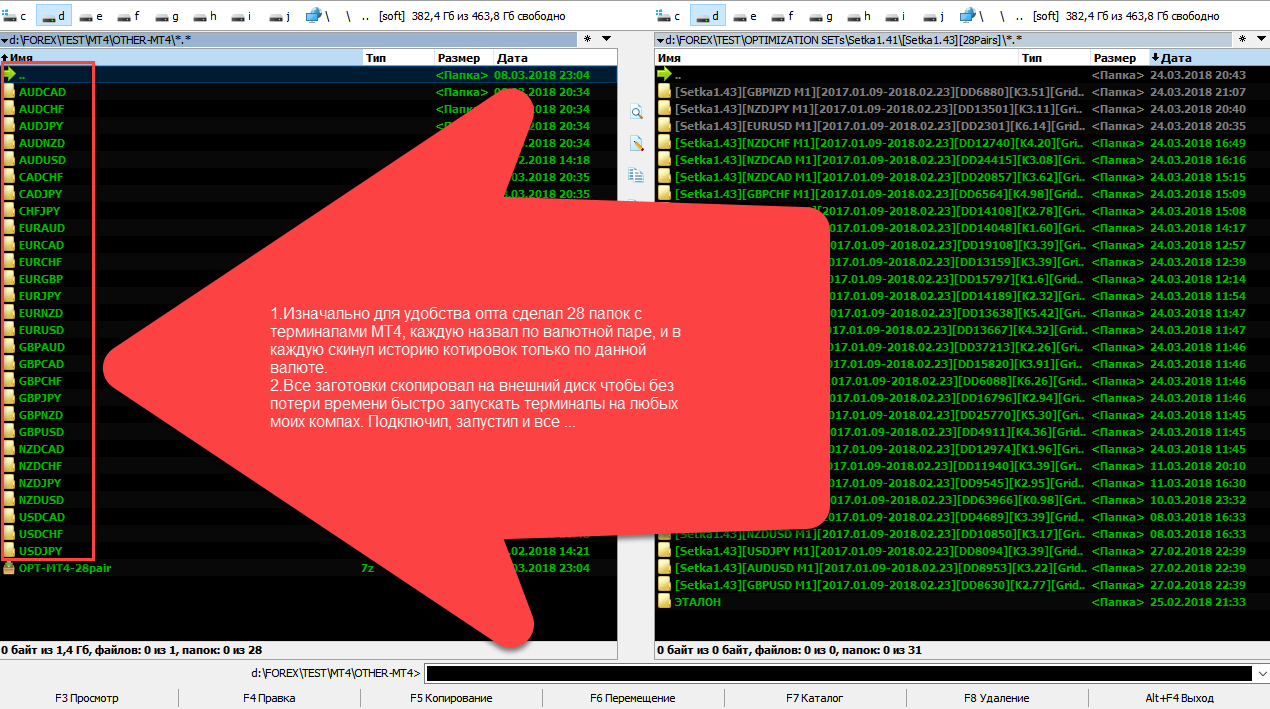This screenshot has width=1270, height=709.
Task: Sort right panel by Имя column
Action: pyautogui.click(x=836, y=58)
